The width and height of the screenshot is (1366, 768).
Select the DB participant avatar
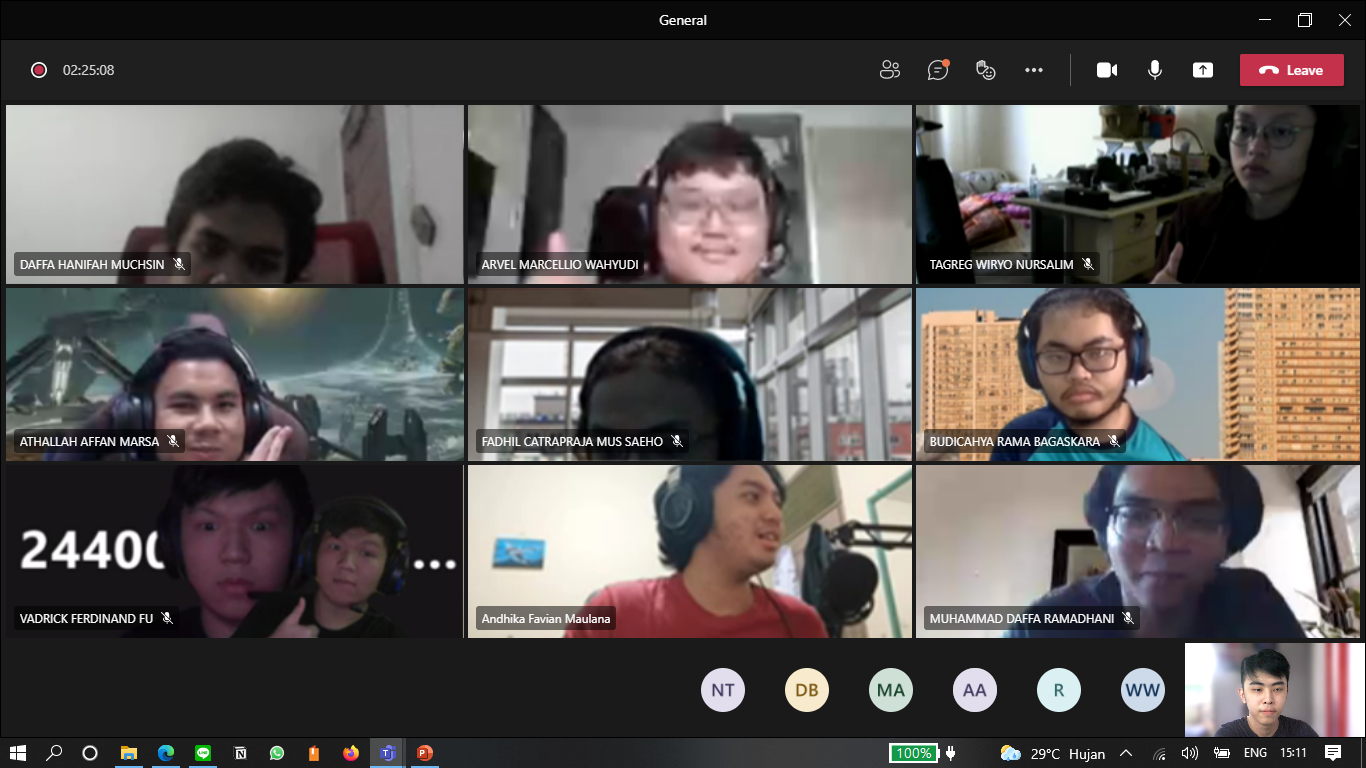[x=807, y=690]
